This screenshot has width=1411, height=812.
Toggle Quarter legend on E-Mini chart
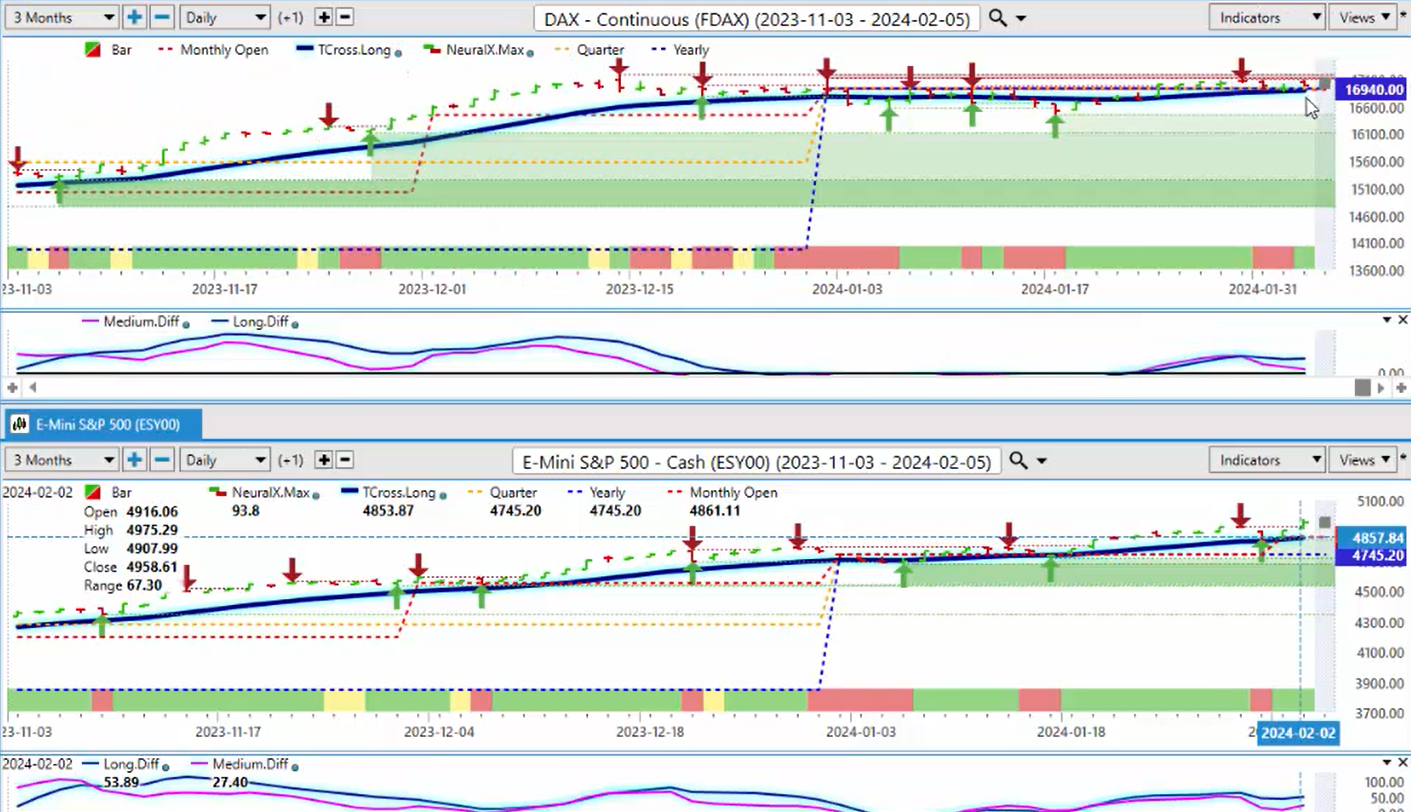pyautogui.click(x=502, y=493)
